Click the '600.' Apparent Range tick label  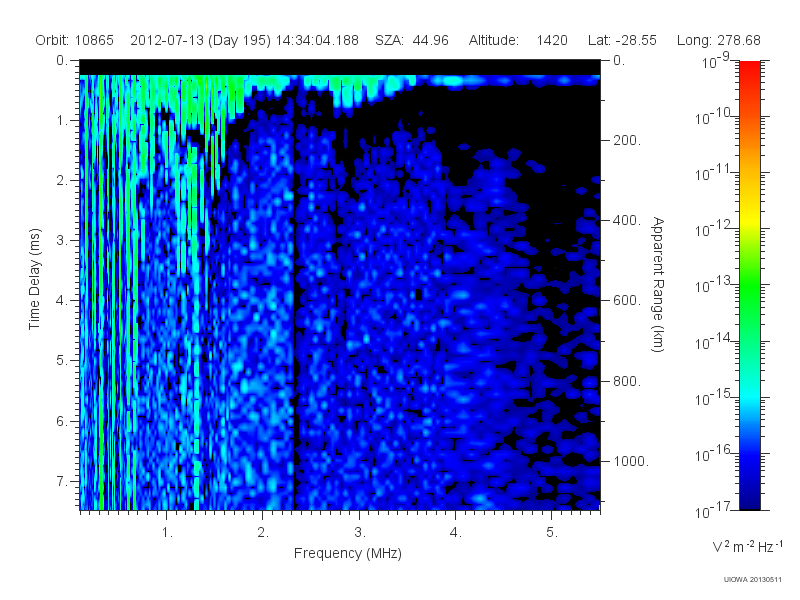[x=627, y=301]
